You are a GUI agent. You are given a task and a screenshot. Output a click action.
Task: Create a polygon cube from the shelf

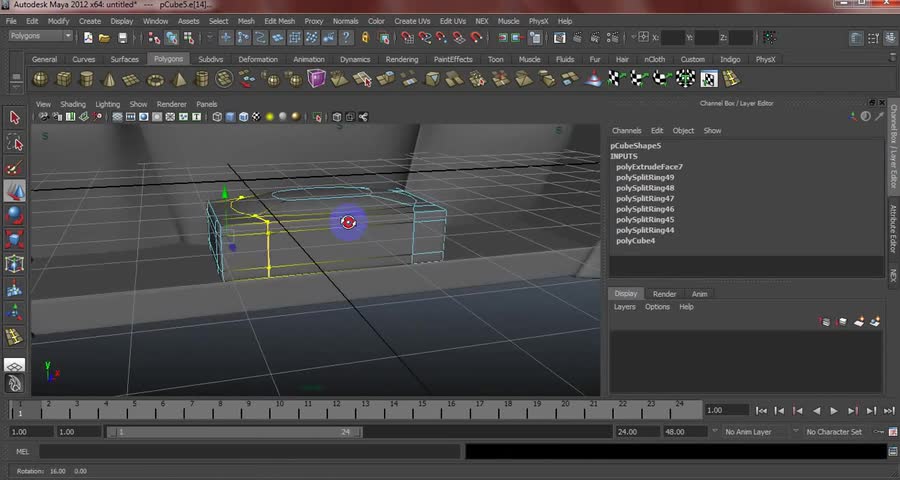click(63, 79)
